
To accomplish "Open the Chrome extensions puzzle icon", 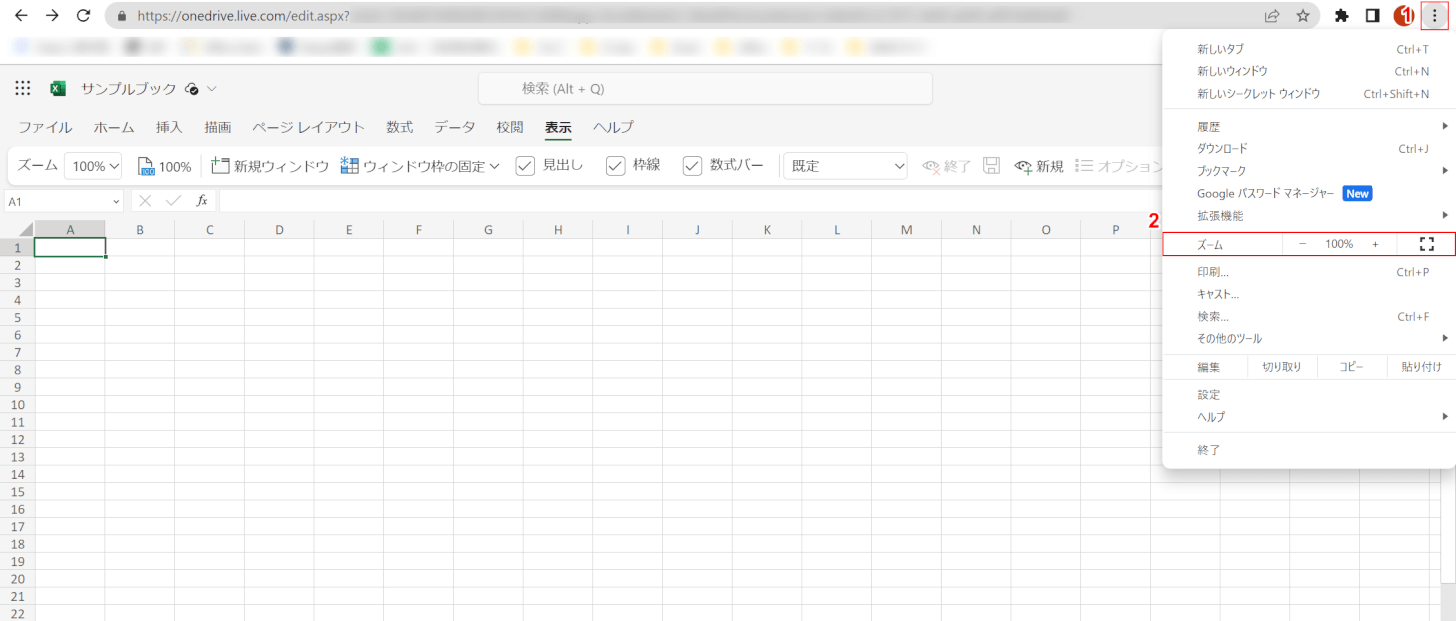I will coord(1342,16).
